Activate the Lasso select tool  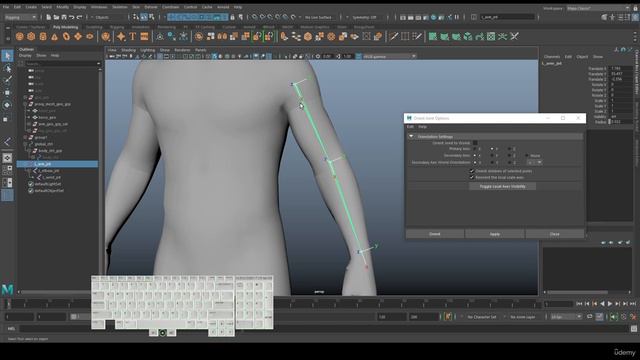[x=7, y=68]
